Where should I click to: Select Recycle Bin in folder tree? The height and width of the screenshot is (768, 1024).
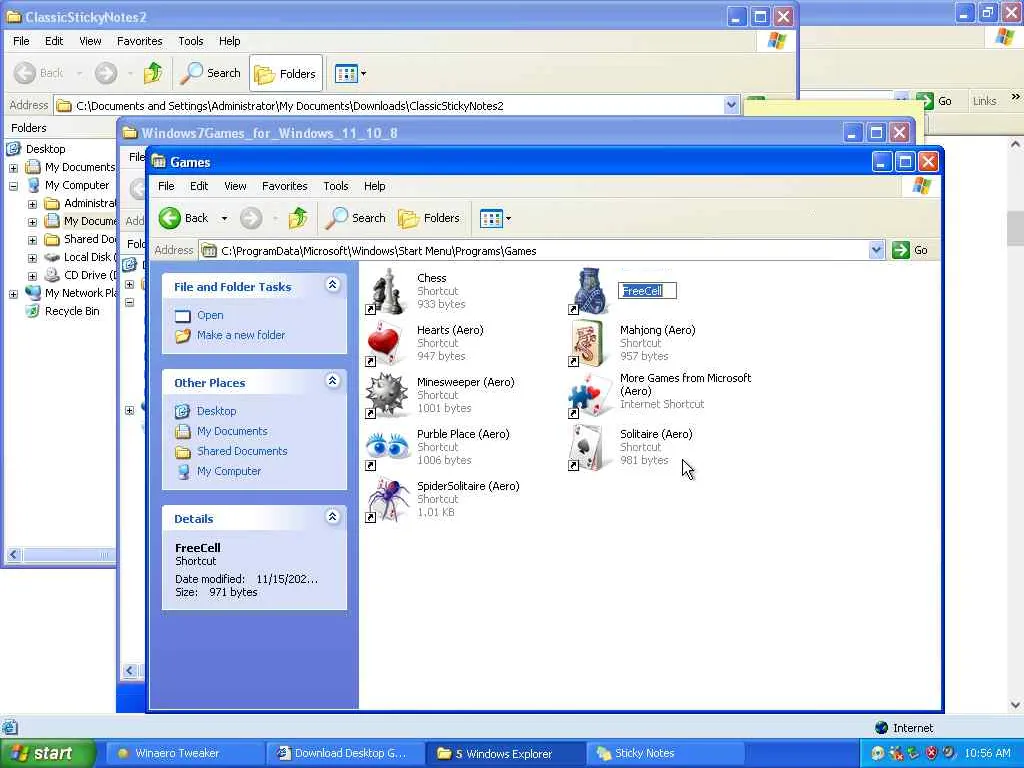tap(72, 311)
